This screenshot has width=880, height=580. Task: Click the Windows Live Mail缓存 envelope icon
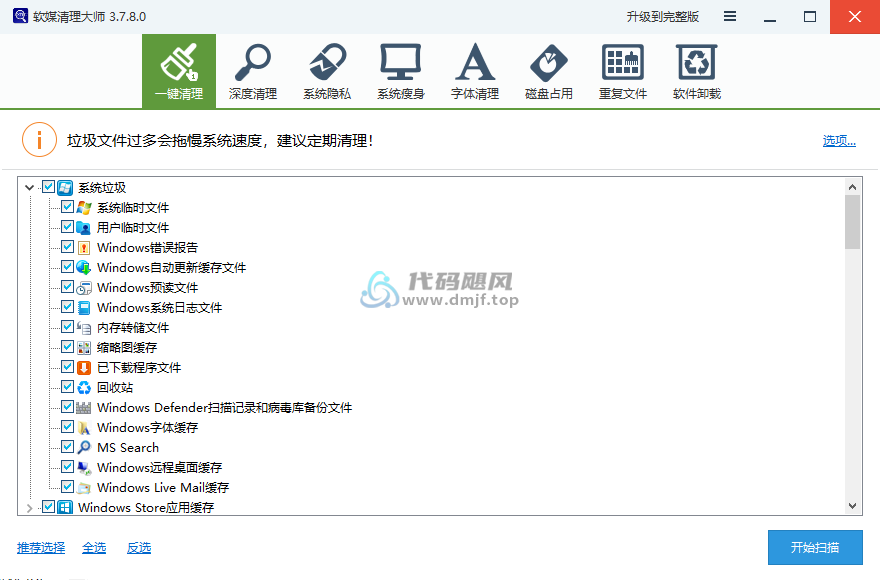[84, 488]
